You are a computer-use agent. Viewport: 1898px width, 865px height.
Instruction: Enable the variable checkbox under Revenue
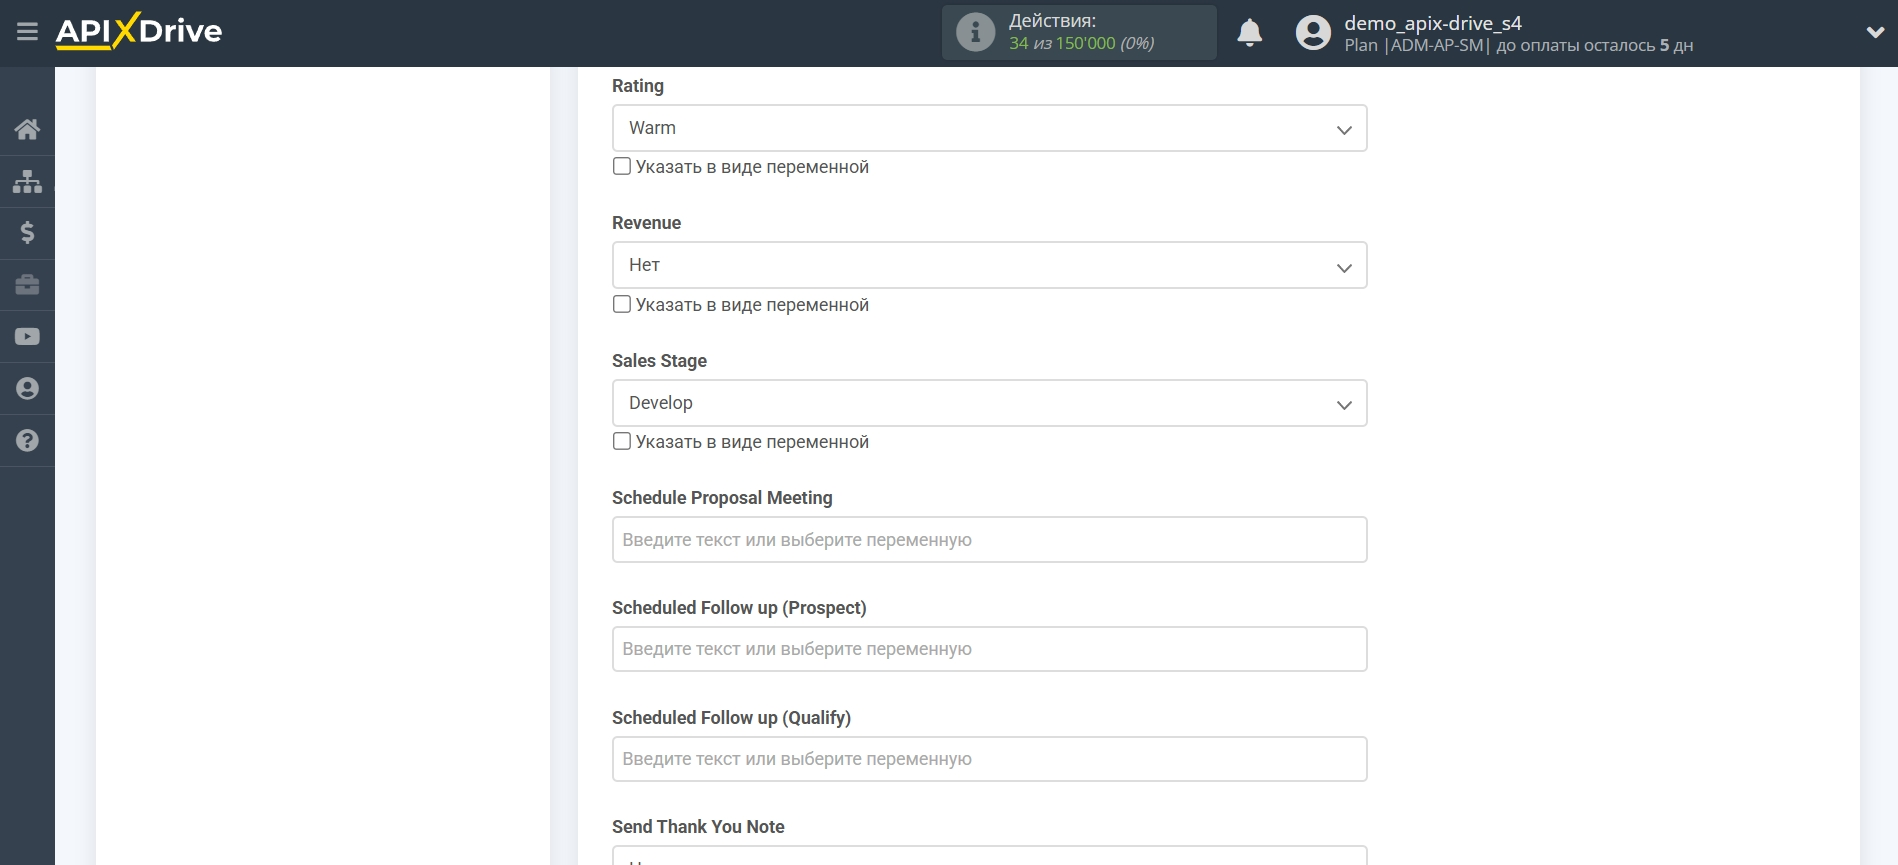click(622, 304)
